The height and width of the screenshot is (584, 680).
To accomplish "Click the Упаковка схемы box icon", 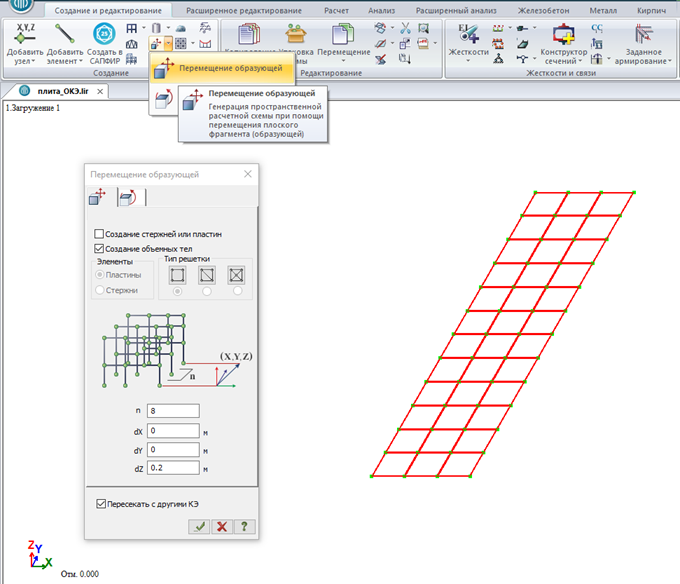I will [x=296, y=34].
